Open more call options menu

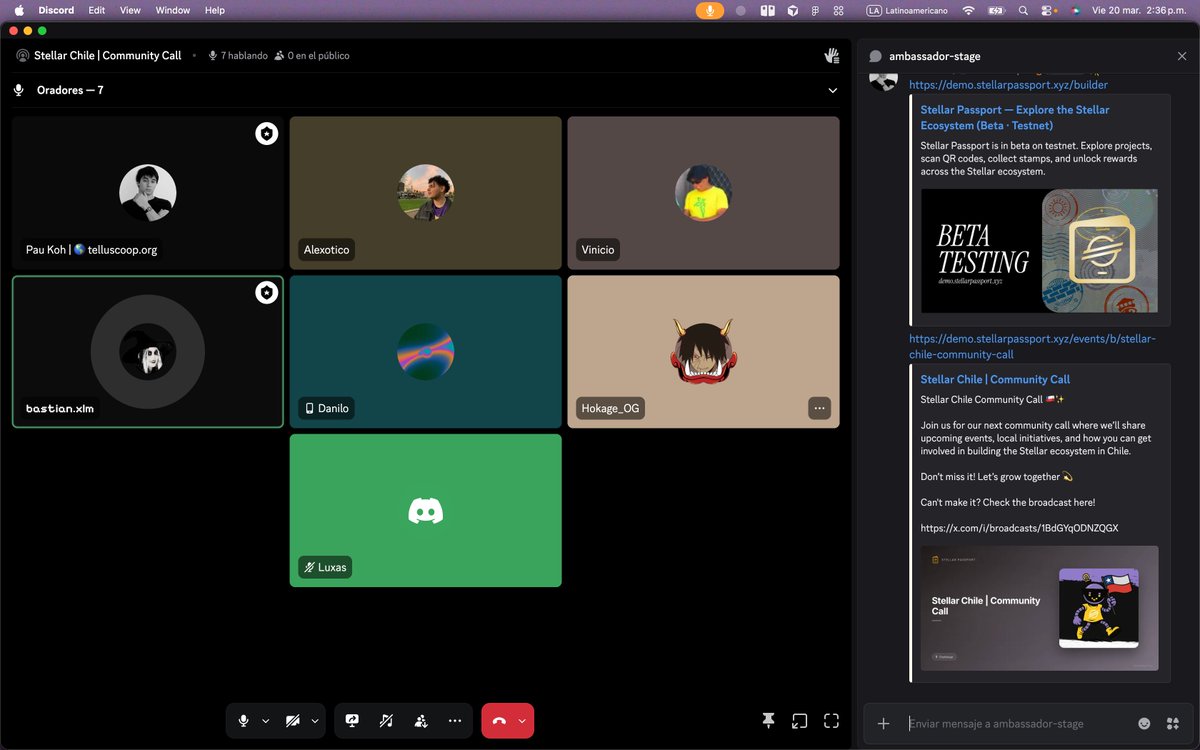point(455,720)
